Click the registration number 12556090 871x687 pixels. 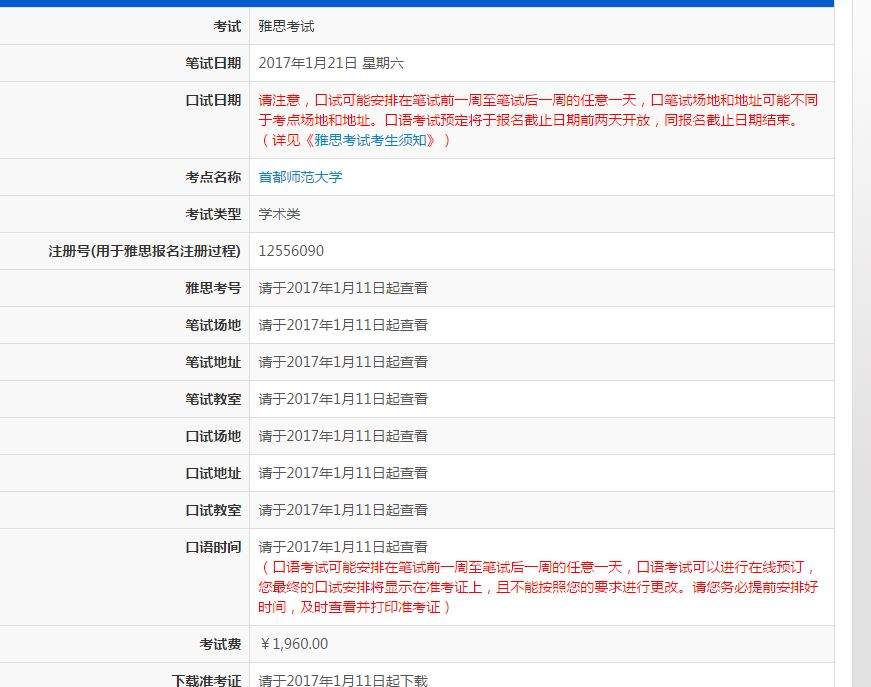(291, 251)
